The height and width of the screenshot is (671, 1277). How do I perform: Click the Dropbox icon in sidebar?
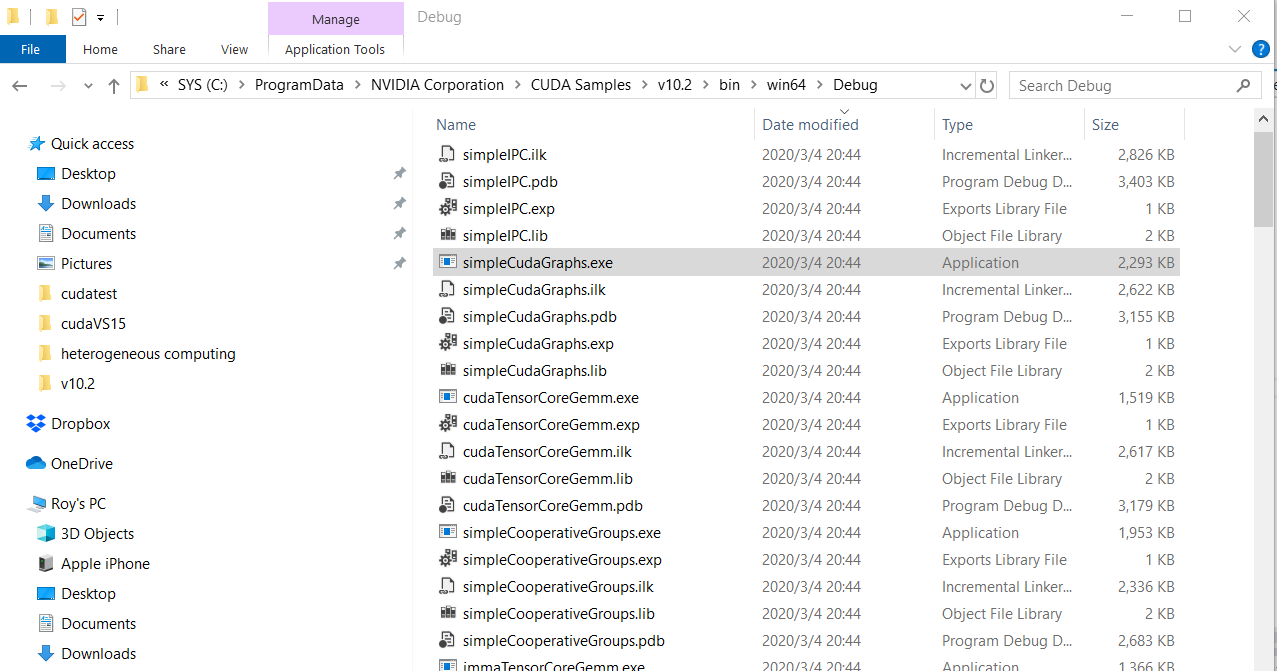[36, 424]
